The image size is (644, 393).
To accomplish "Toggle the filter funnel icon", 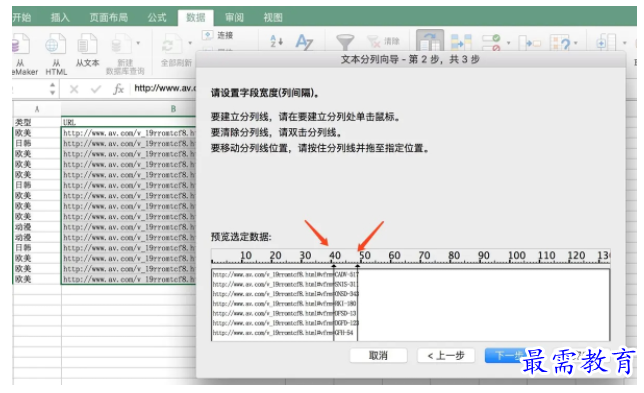I will 345,42.
